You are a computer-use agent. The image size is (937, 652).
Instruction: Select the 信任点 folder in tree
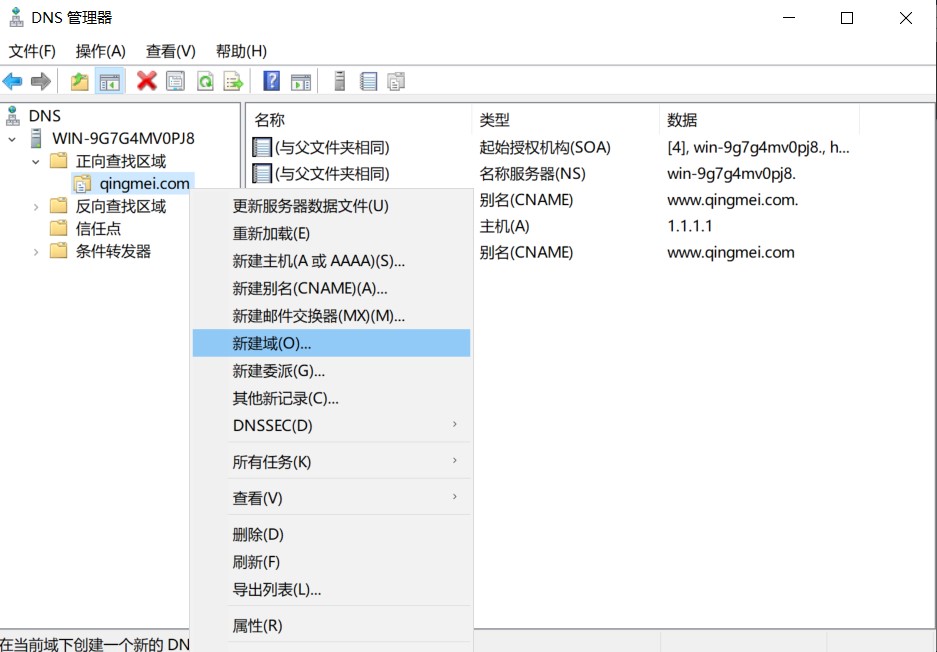[x=98, y=229]
